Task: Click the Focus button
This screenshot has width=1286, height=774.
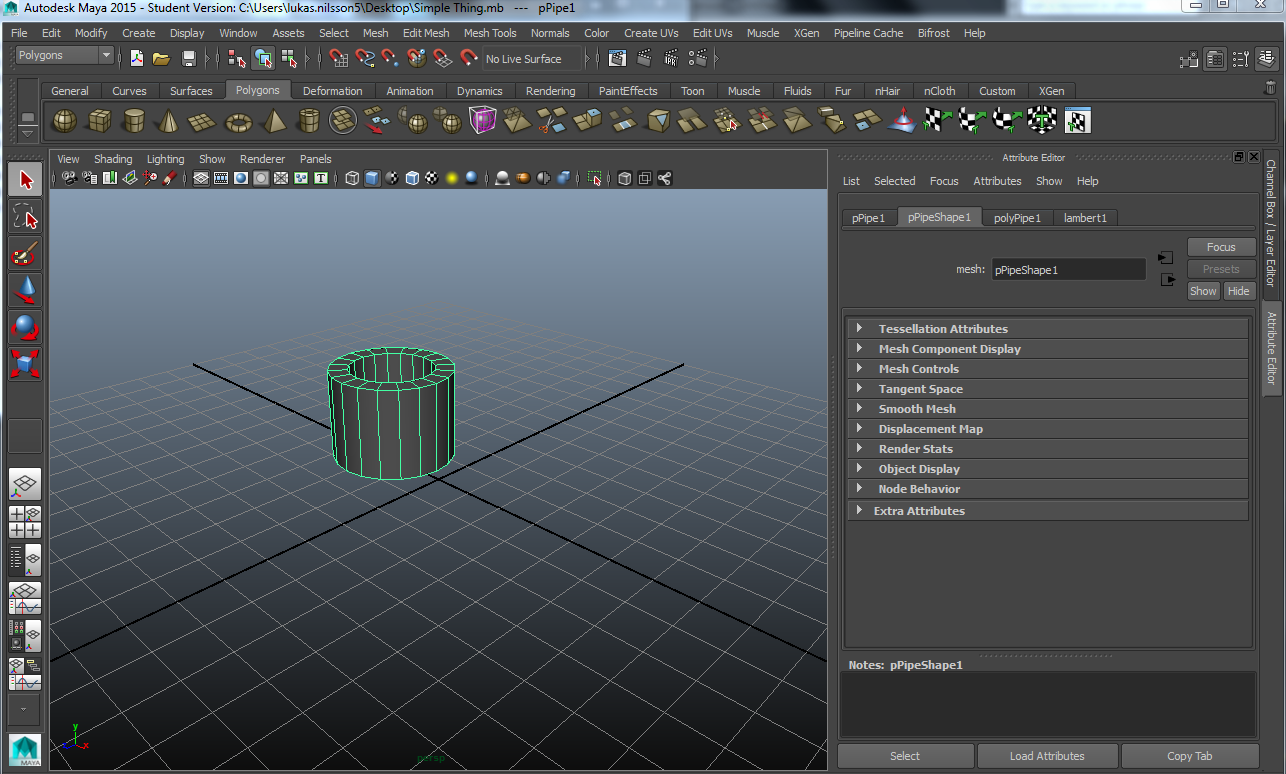Action: 1221,247
